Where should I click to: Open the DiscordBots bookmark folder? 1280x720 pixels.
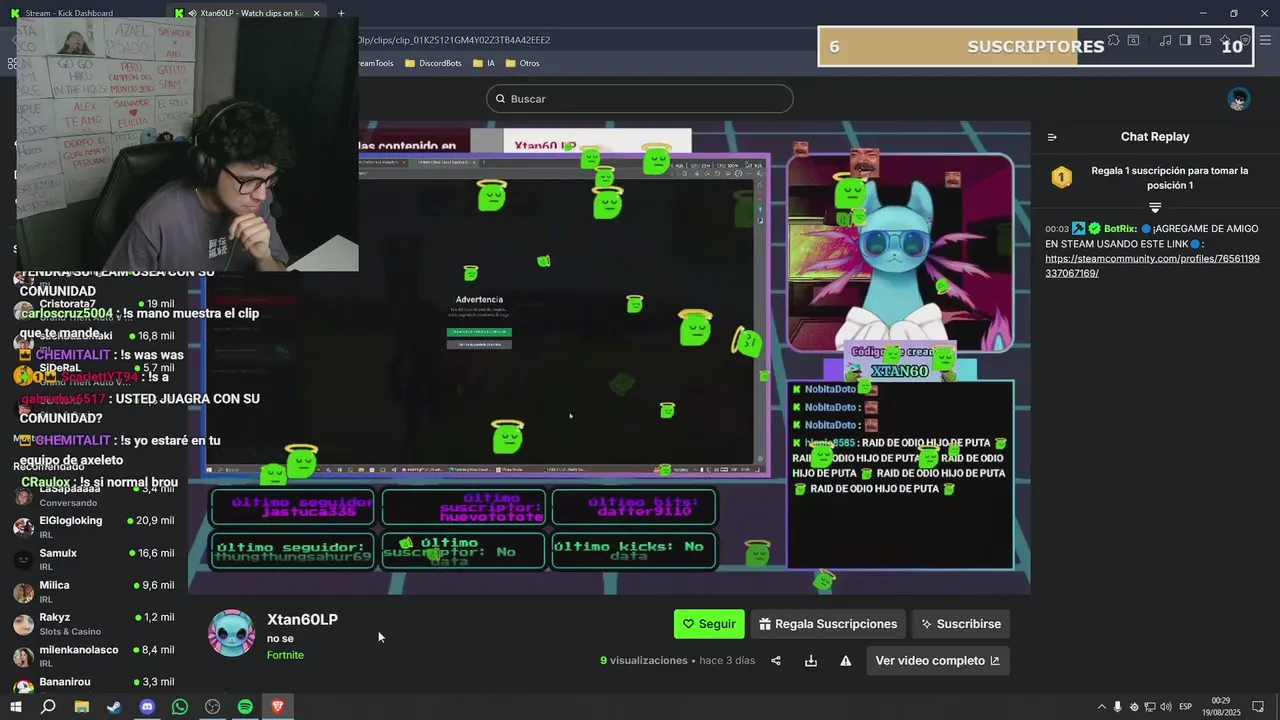433,63
